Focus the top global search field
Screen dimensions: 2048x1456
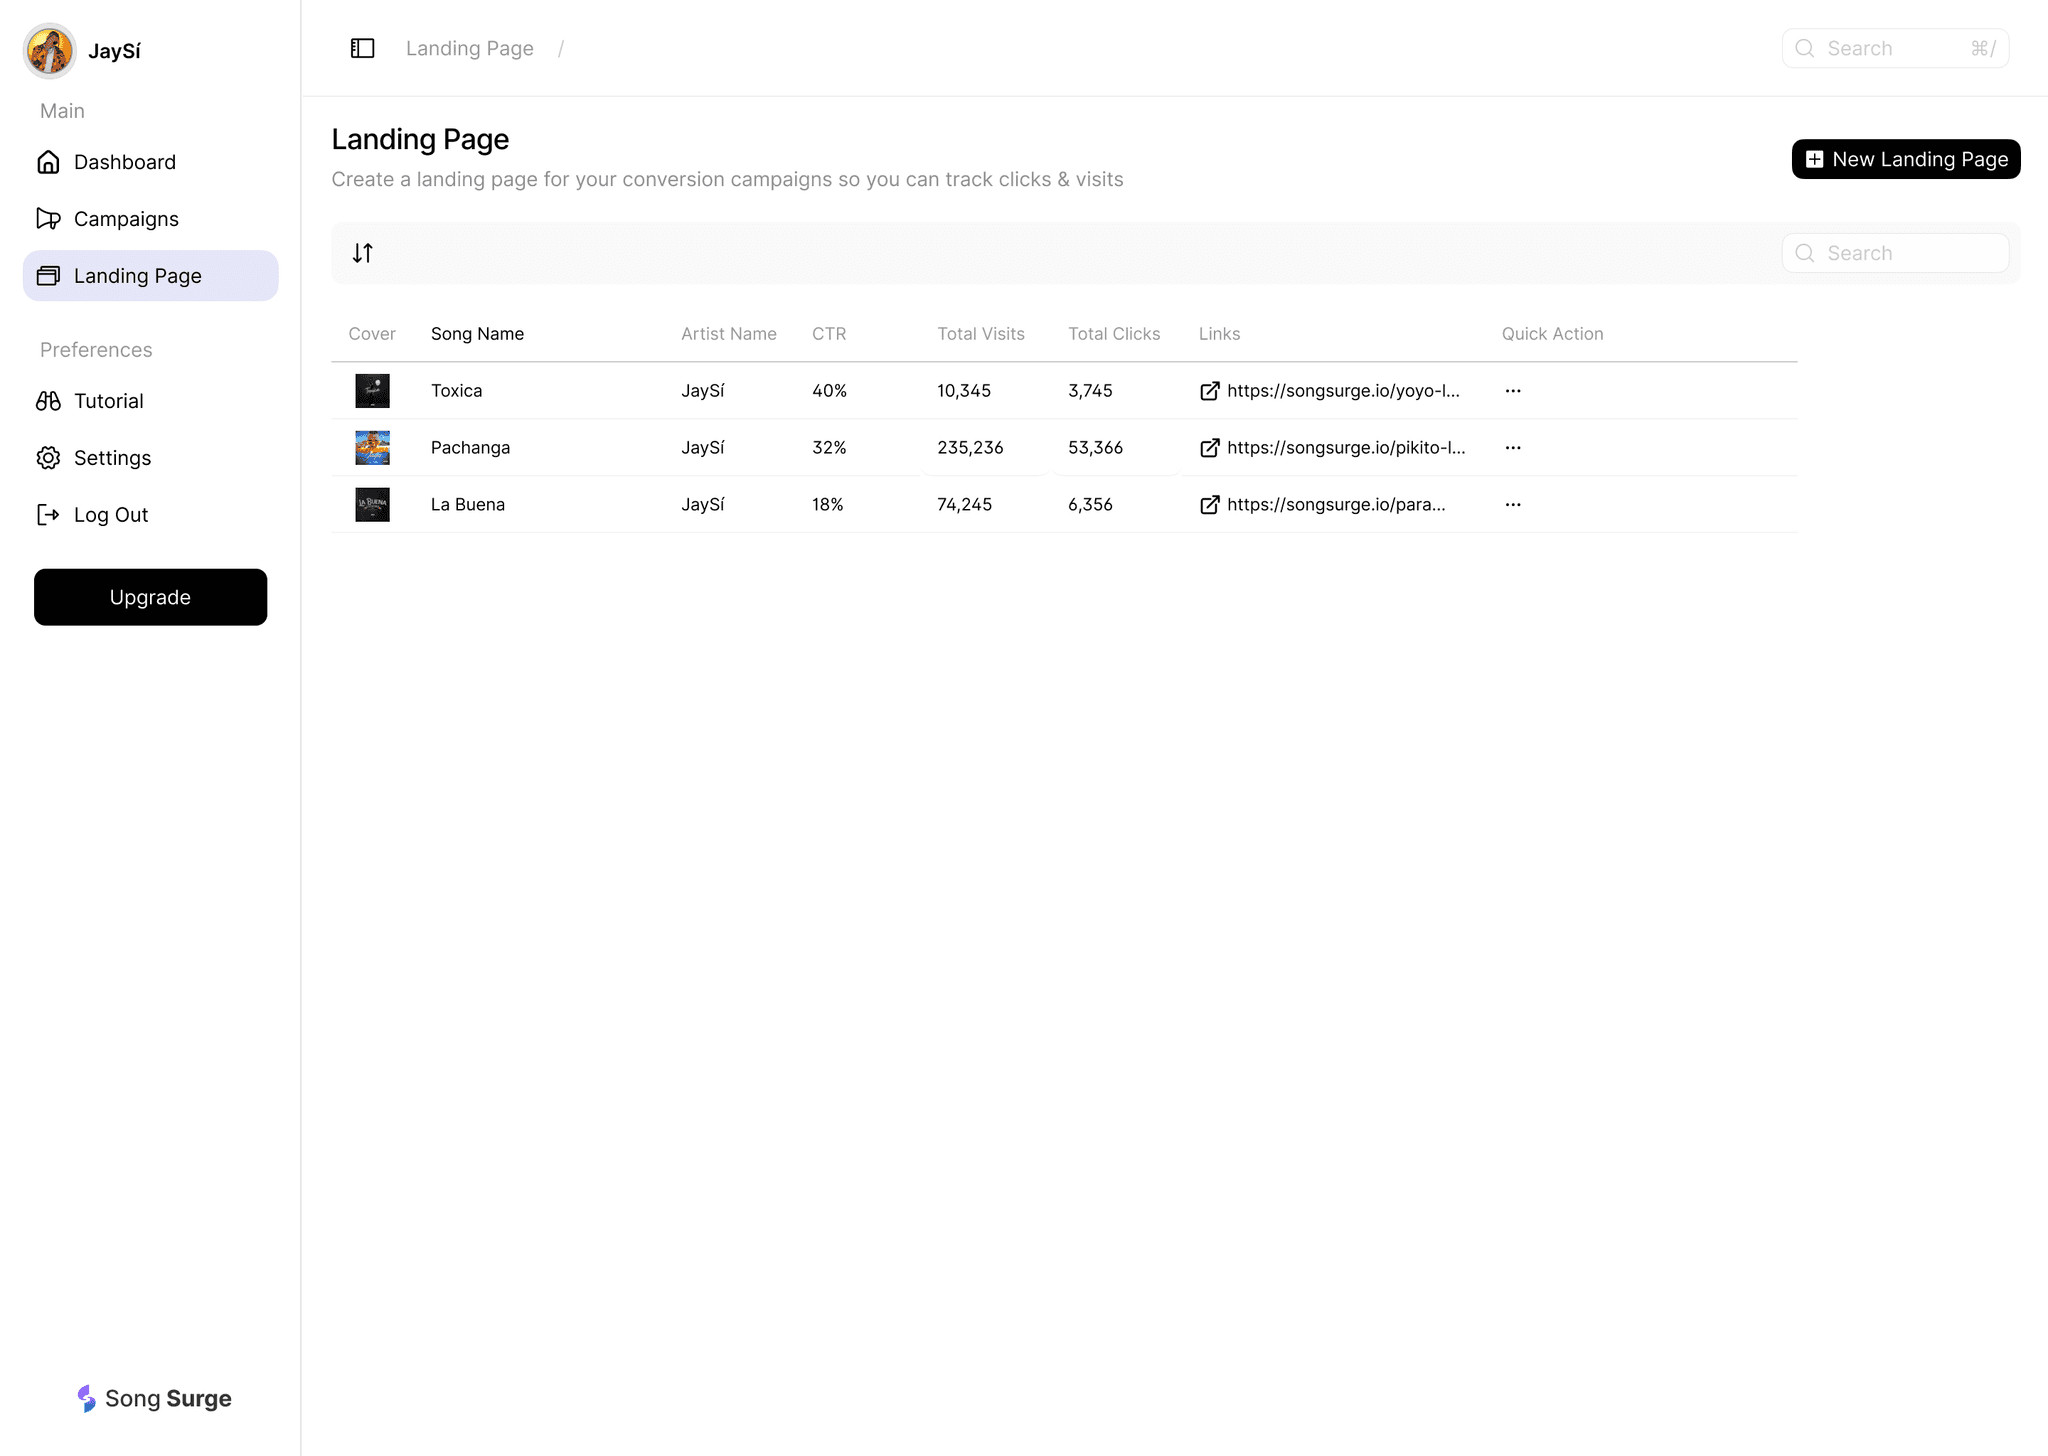[x=1895, y=48]
